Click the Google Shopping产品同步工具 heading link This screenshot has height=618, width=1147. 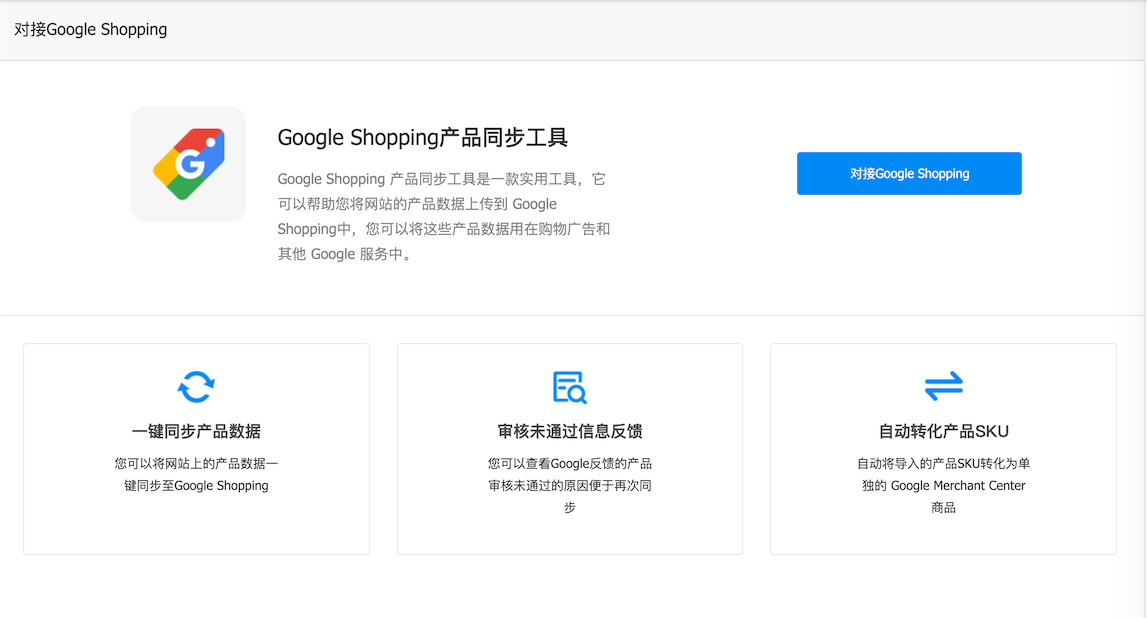[x=423, y=137]
